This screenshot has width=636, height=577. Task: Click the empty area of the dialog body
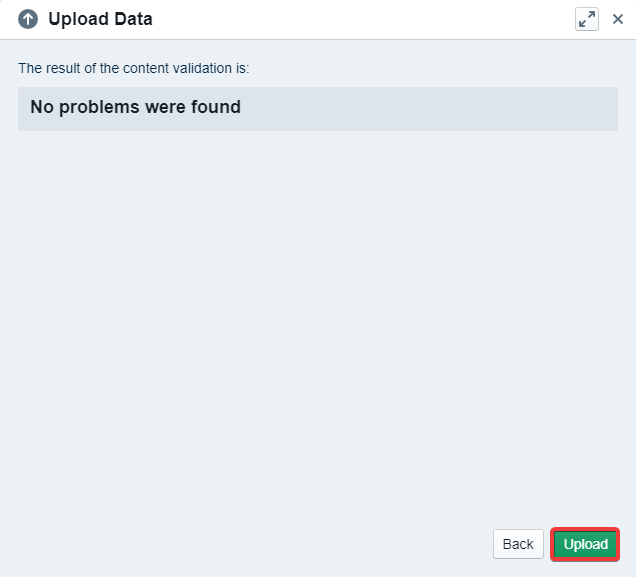tap(318, 320)
